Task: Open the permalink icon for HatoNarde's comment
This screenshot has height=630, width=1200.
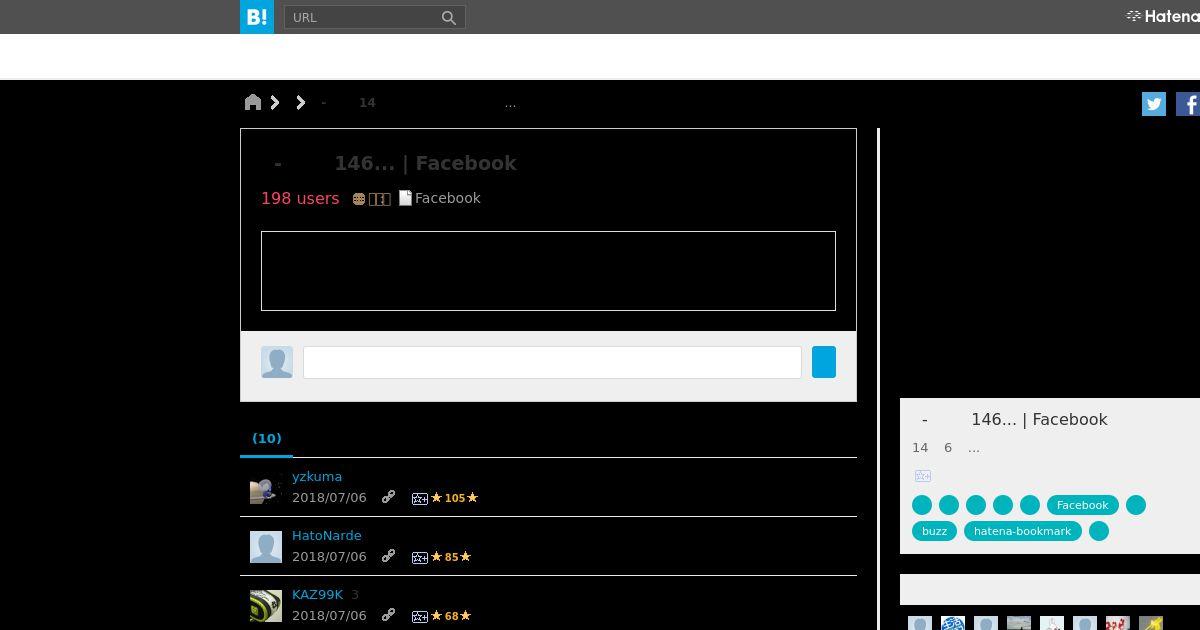Action: pos(388,556)
